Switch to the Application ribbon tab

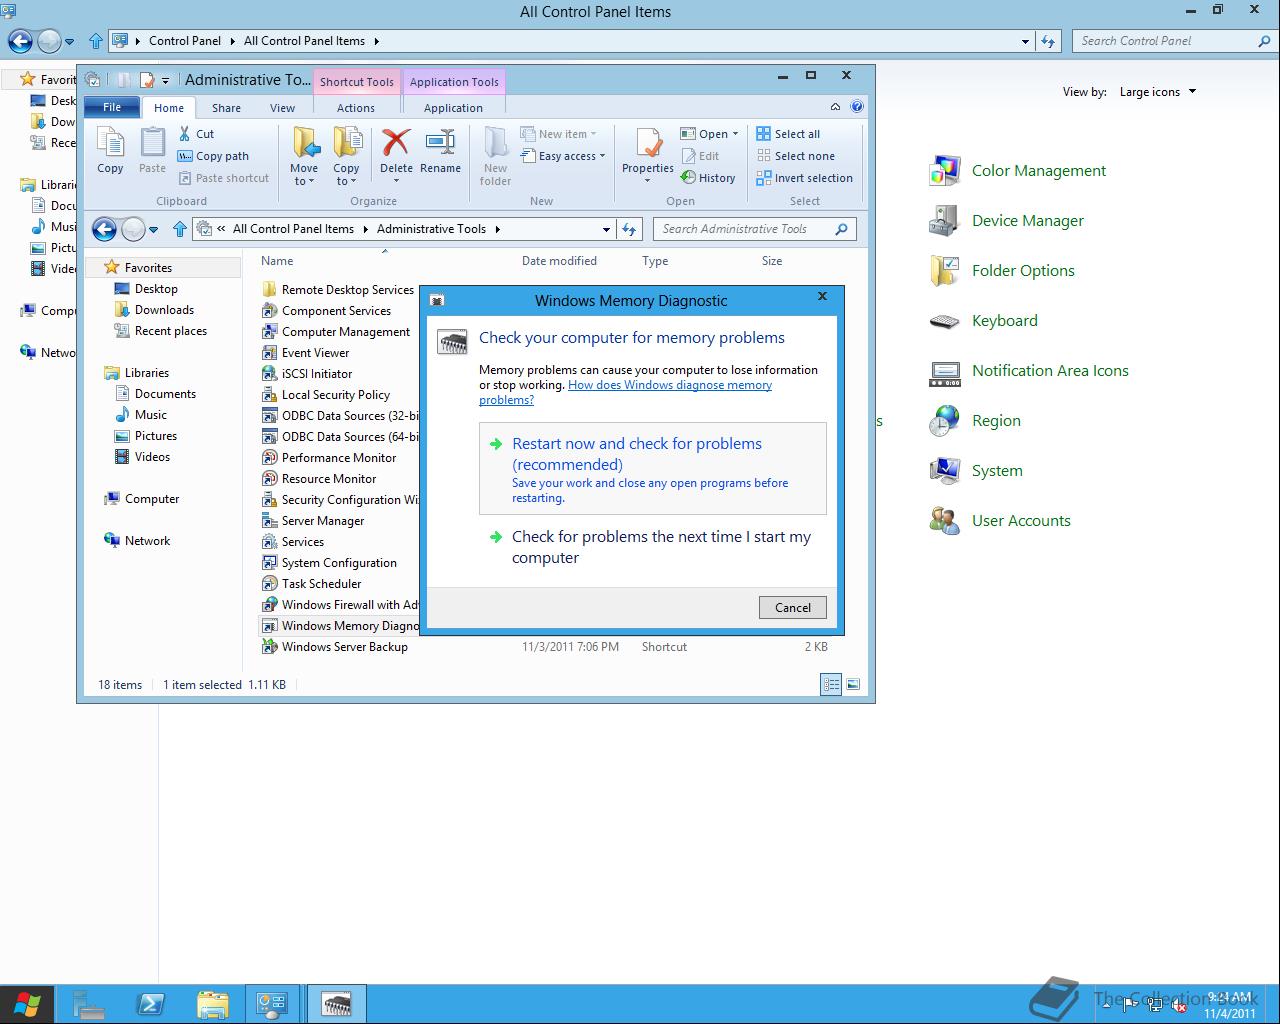(453, 108)
